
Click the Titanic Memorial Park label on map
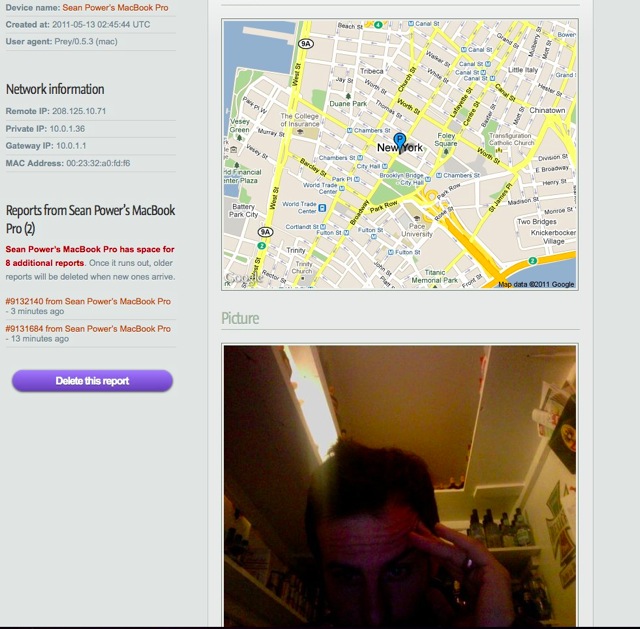(x=434, y=276)
